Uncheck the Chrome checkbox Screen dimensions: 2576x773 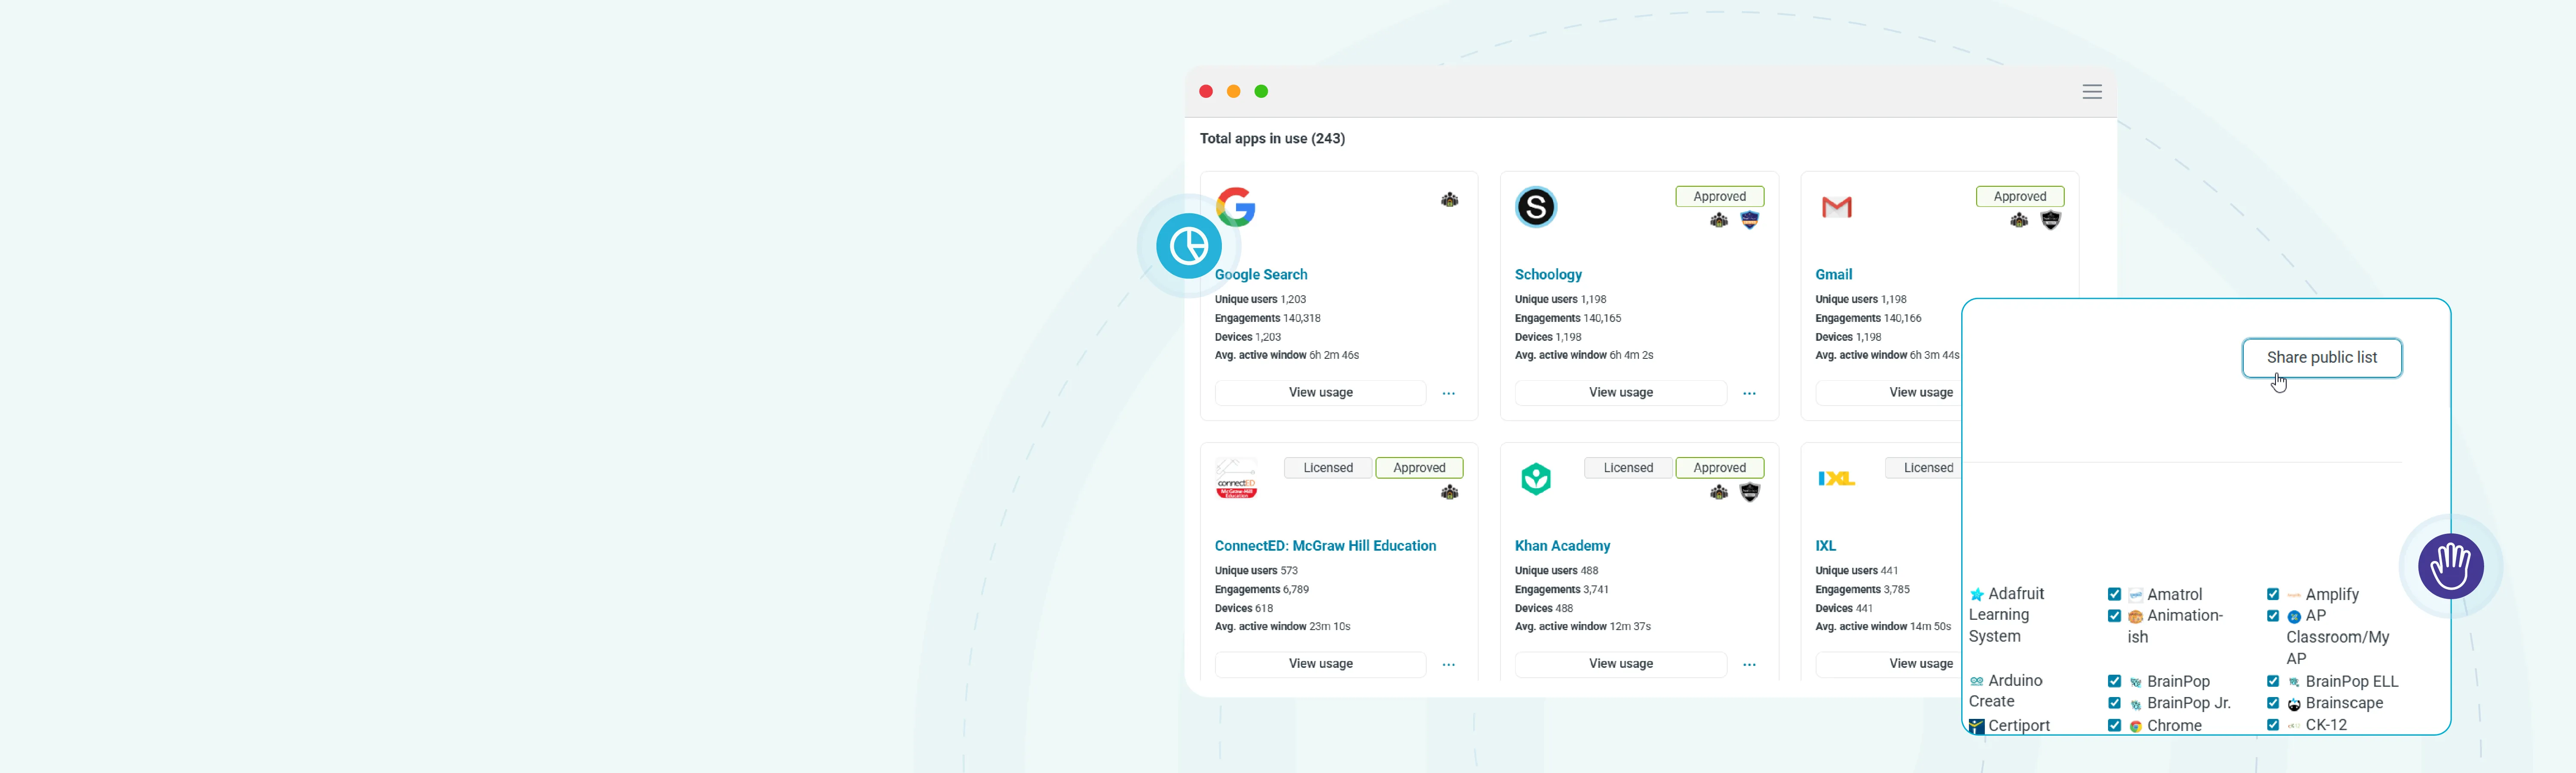[x=2114, y=725]
